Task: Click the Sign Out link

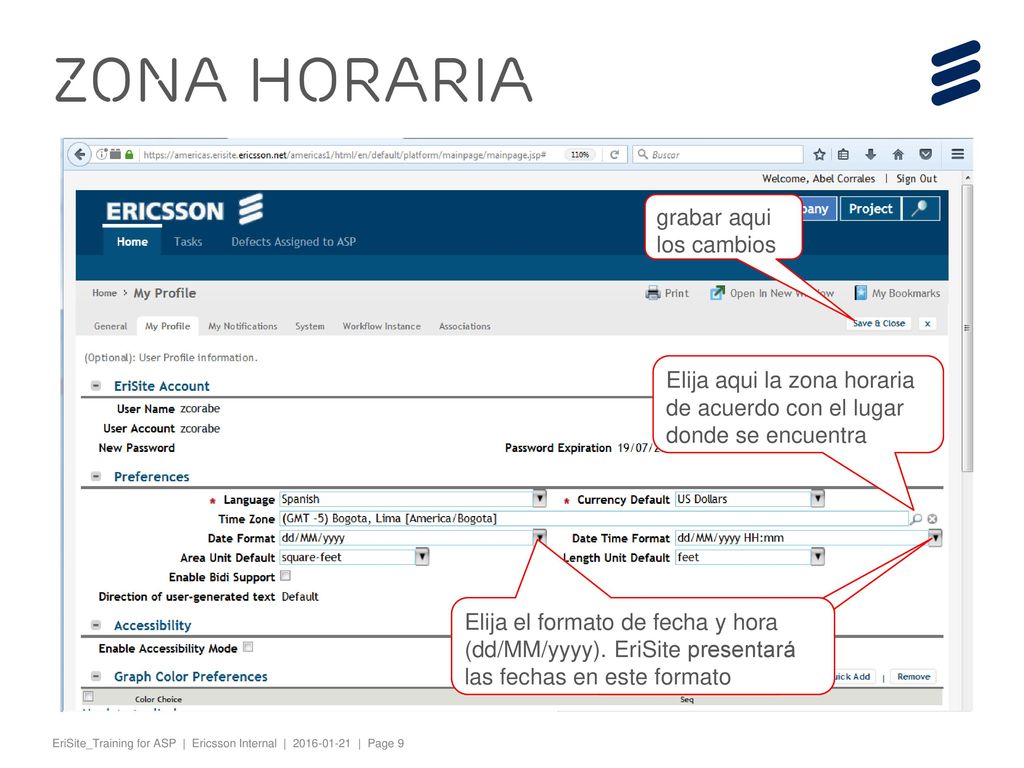Action: click(916, 179)
